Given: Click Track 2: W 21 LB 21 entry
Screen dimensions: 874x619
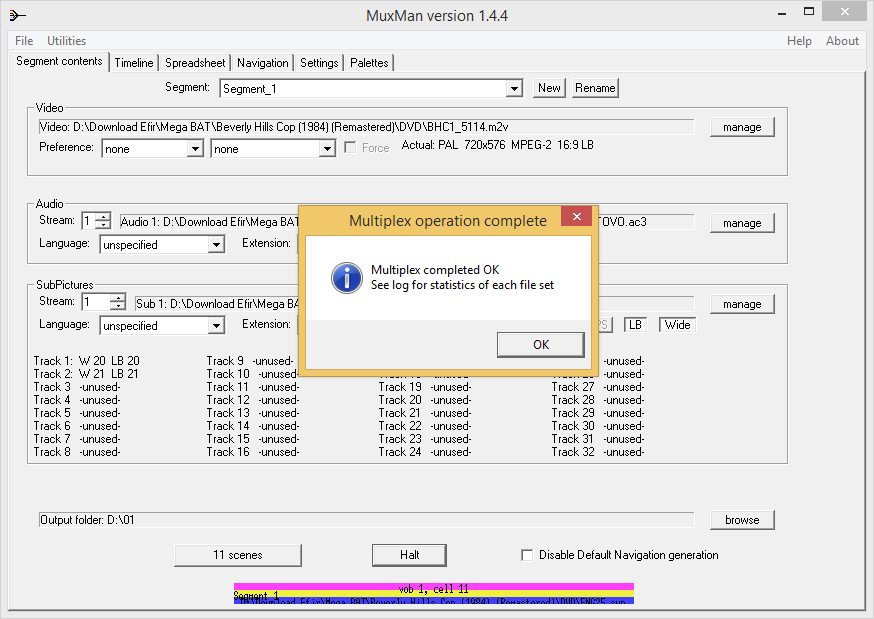Looking at the screenshot, I should 86,374.
